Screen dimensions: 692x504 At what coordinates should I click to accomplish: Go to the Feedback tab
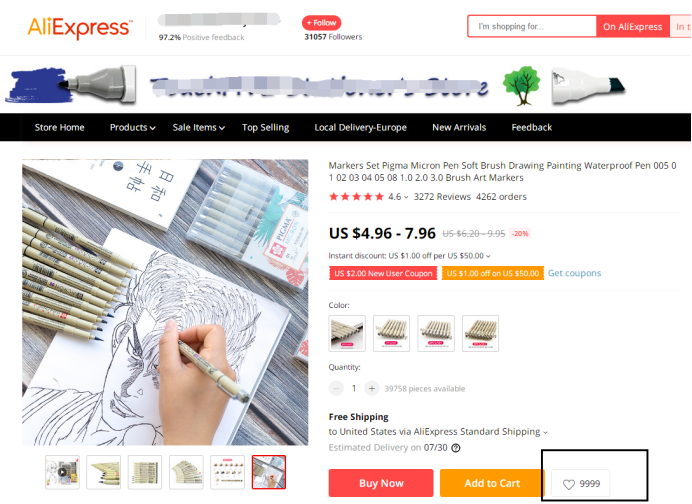pyautogui.click(x=531, y=128)
